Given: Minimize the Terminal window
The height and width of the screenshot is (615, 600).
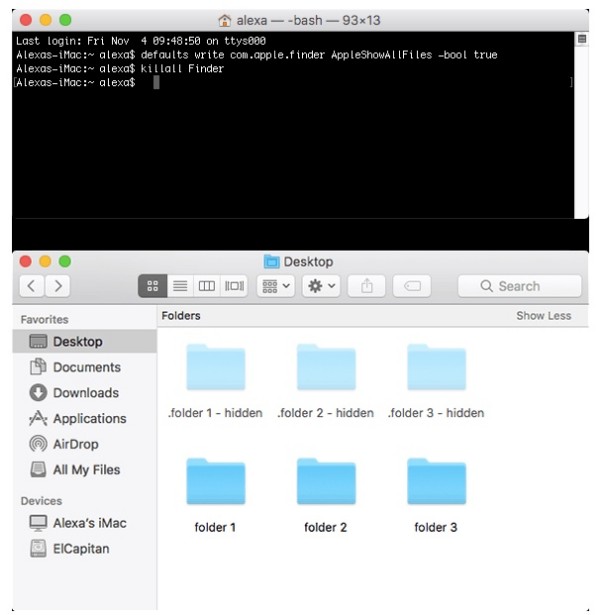Looking at the screenshot, I should [45, 20].
